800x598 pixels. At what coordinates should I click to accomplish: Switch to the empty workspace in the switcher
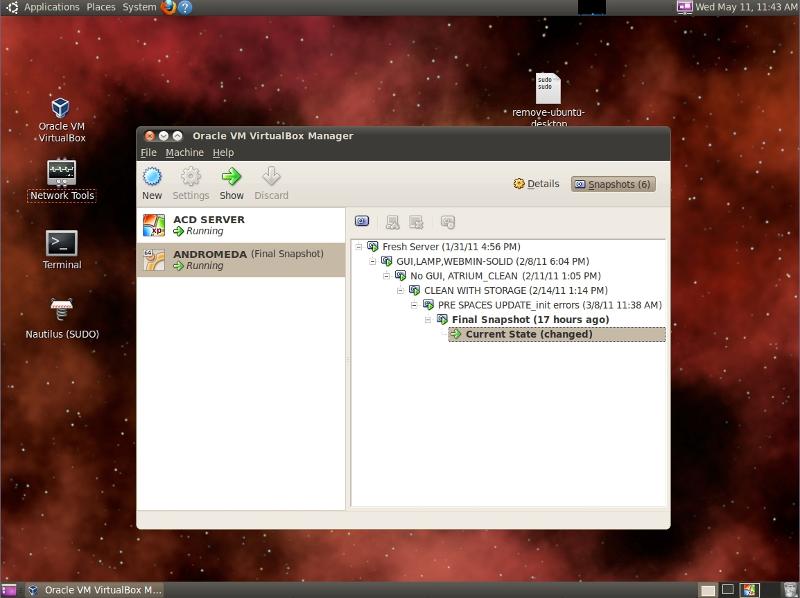click(728, 590)
